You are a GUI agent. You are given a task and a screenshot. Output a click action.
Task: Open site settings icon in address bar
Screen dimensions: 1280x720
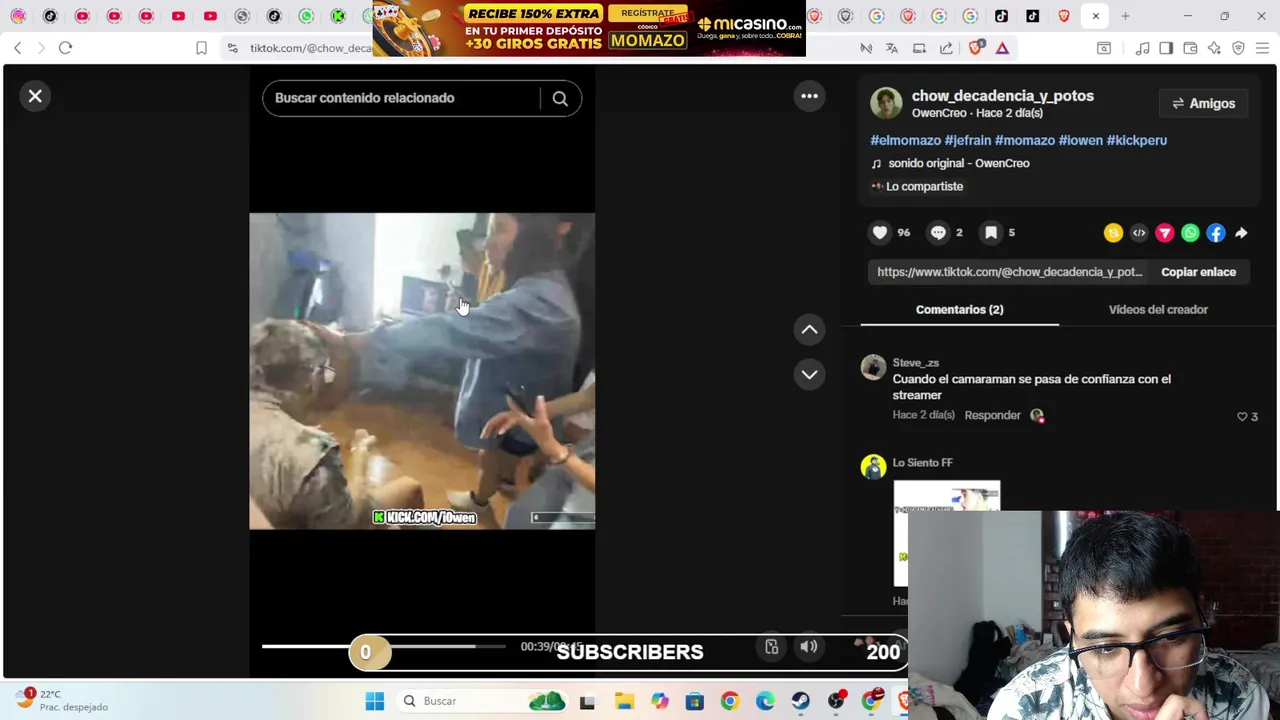[232, 48]
